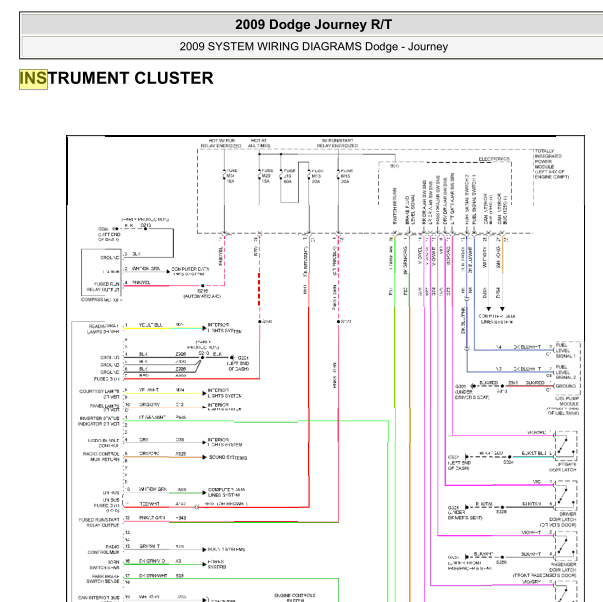The image size is (603, 602).
Task: Click the "FUEL LEVEL SIGNAL 1" connector label
Action: [x=565, y=350]
